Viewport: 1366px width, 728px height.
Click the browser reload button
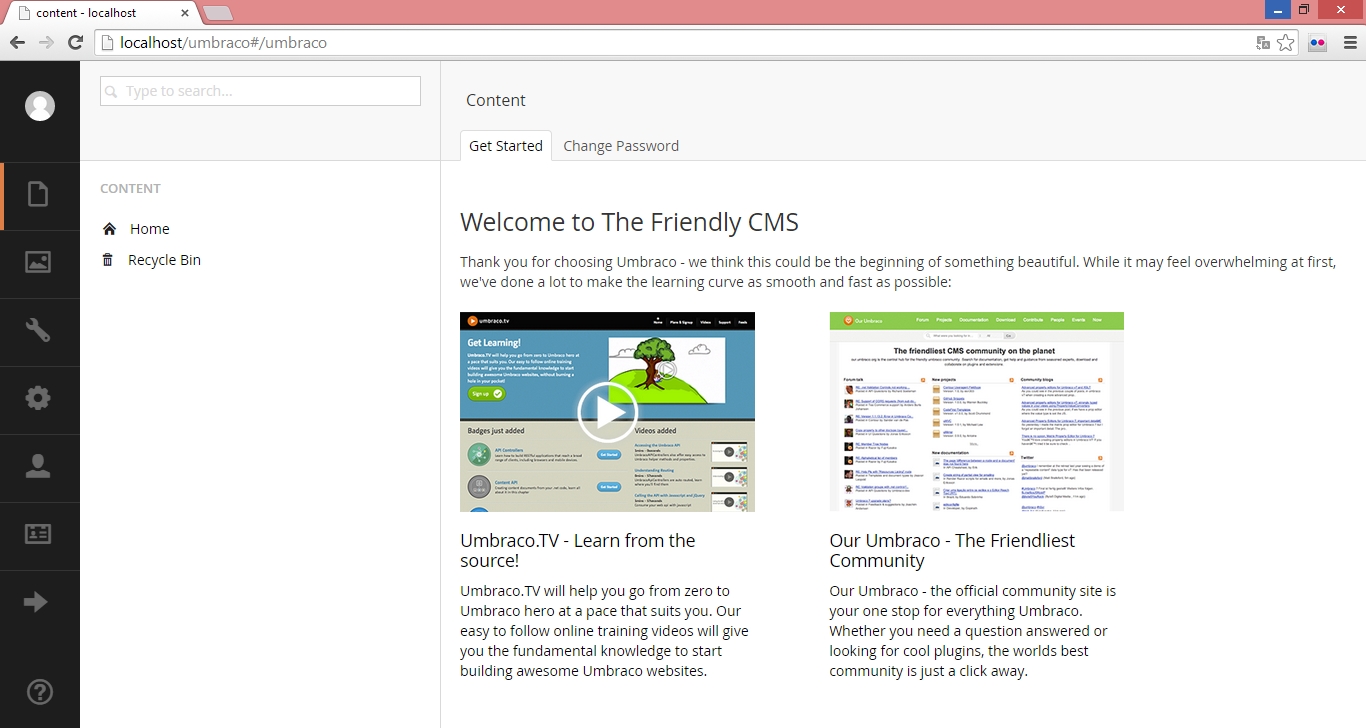75,43
